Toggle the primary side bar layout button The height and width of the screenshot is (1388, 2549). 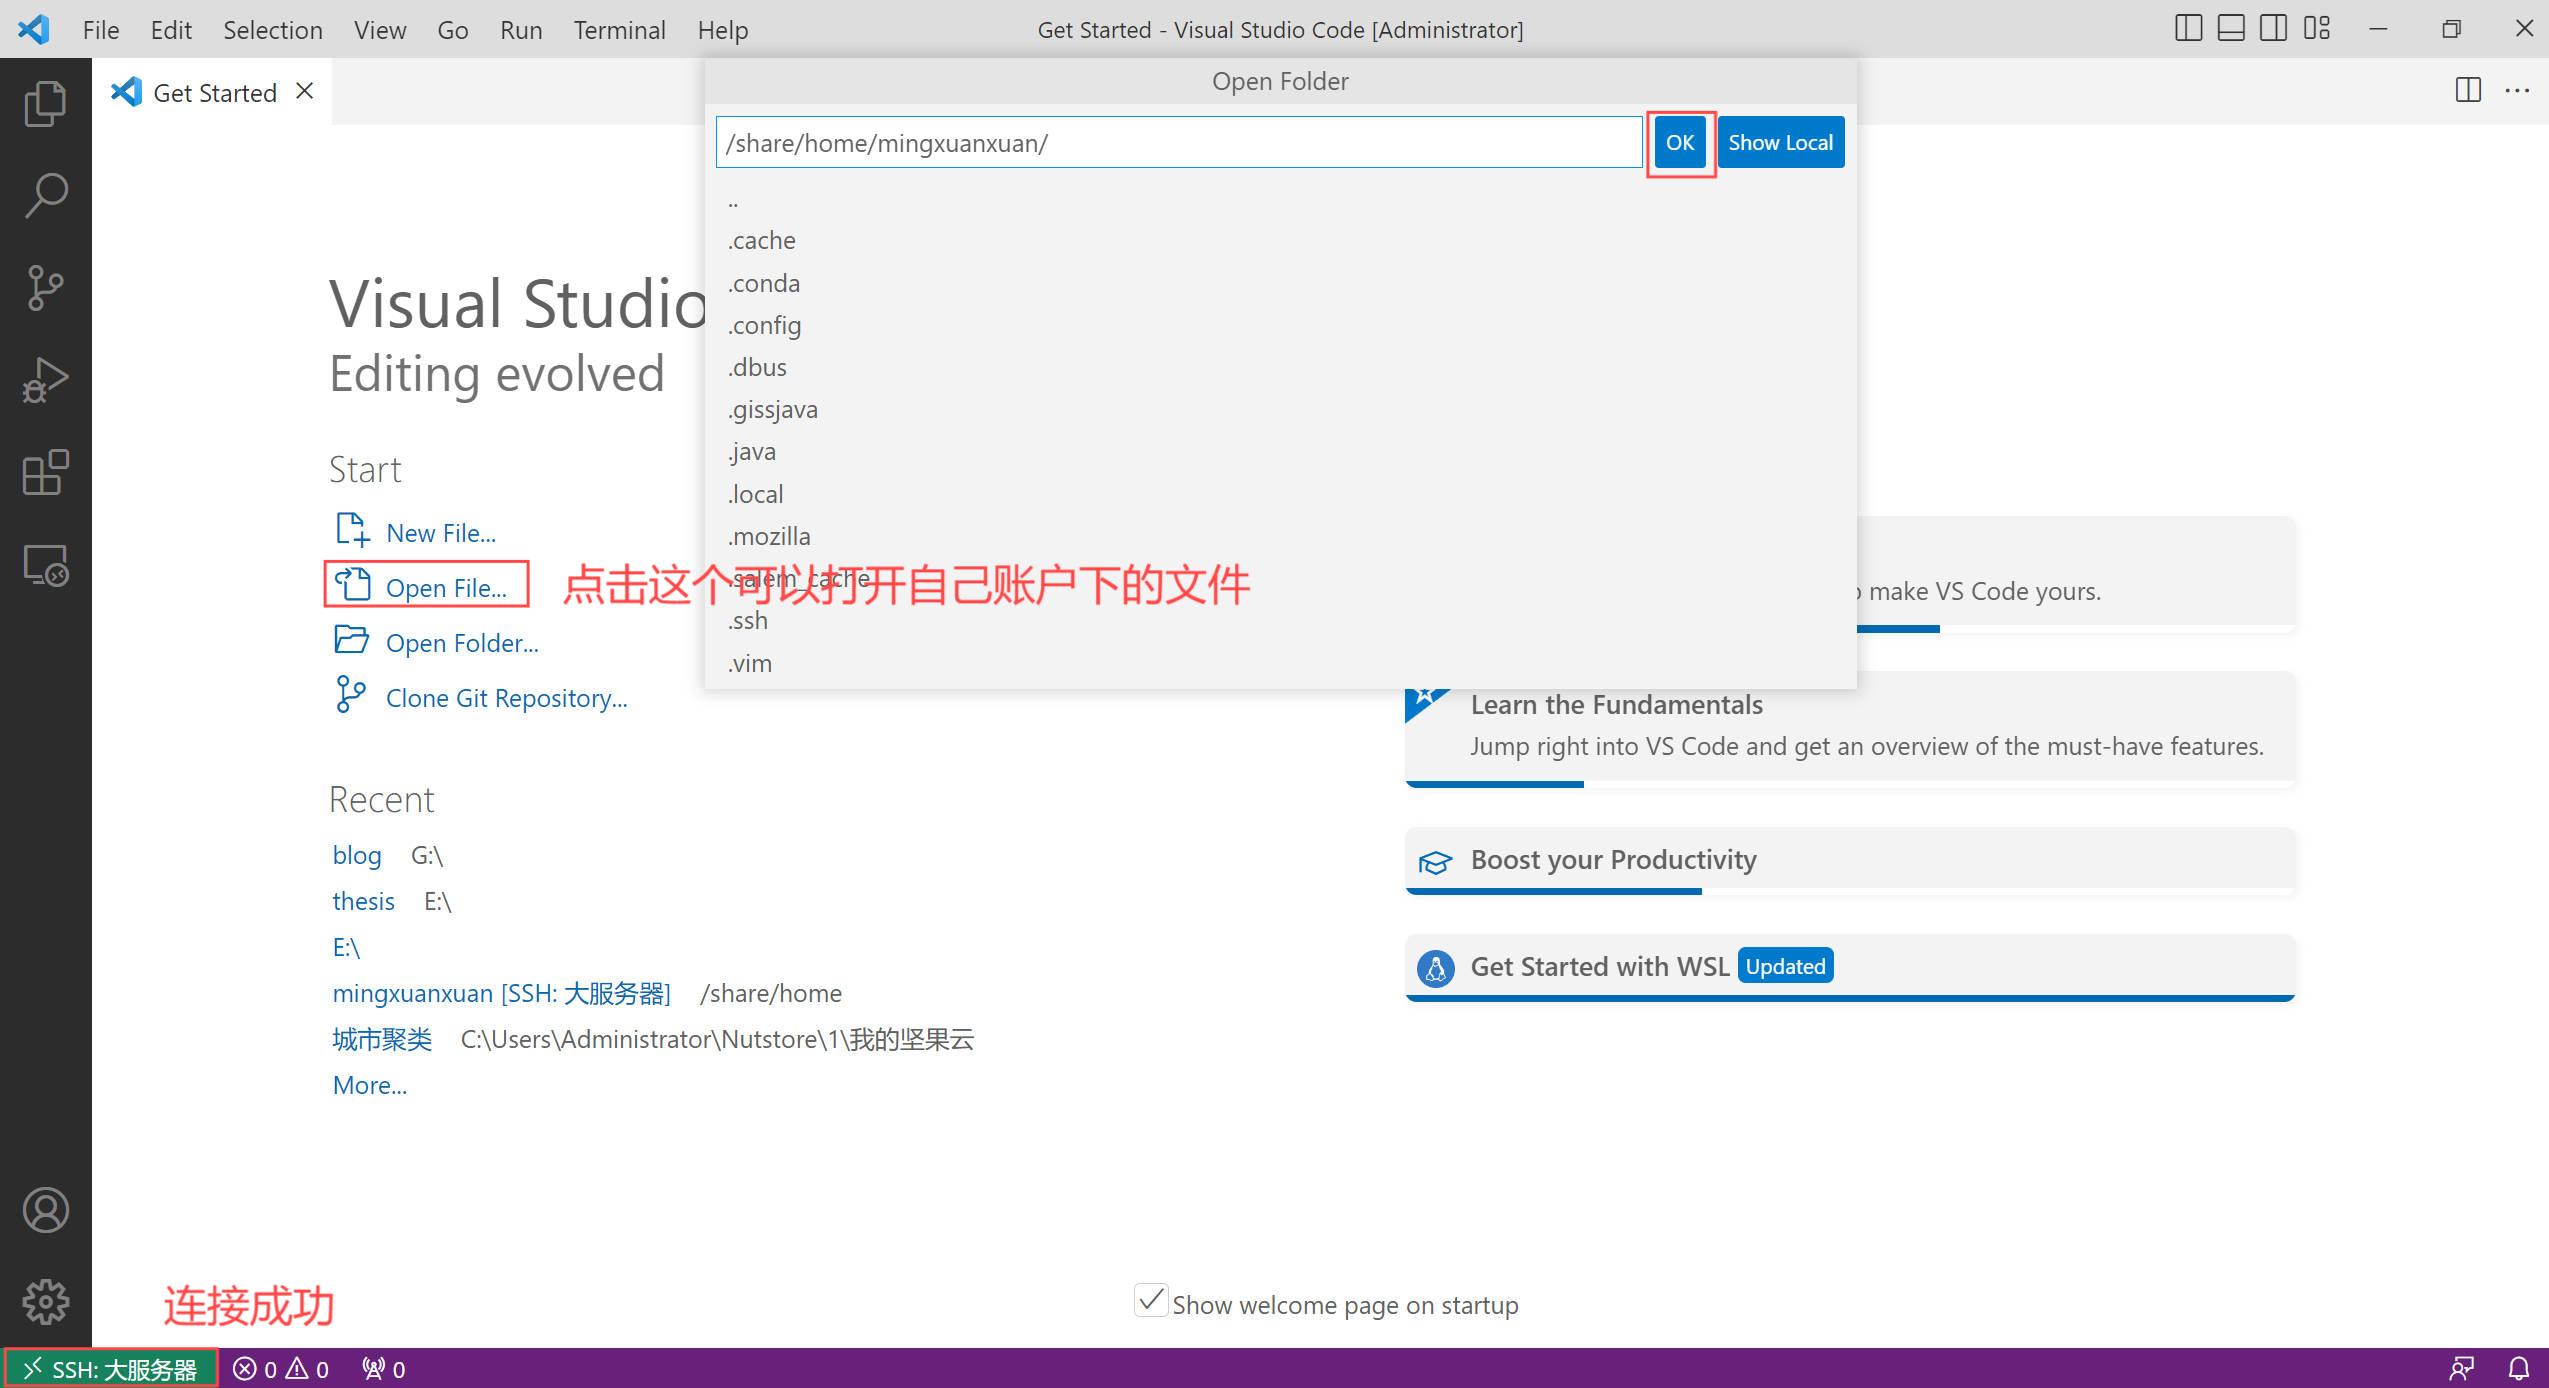[x=2188, y=29]
